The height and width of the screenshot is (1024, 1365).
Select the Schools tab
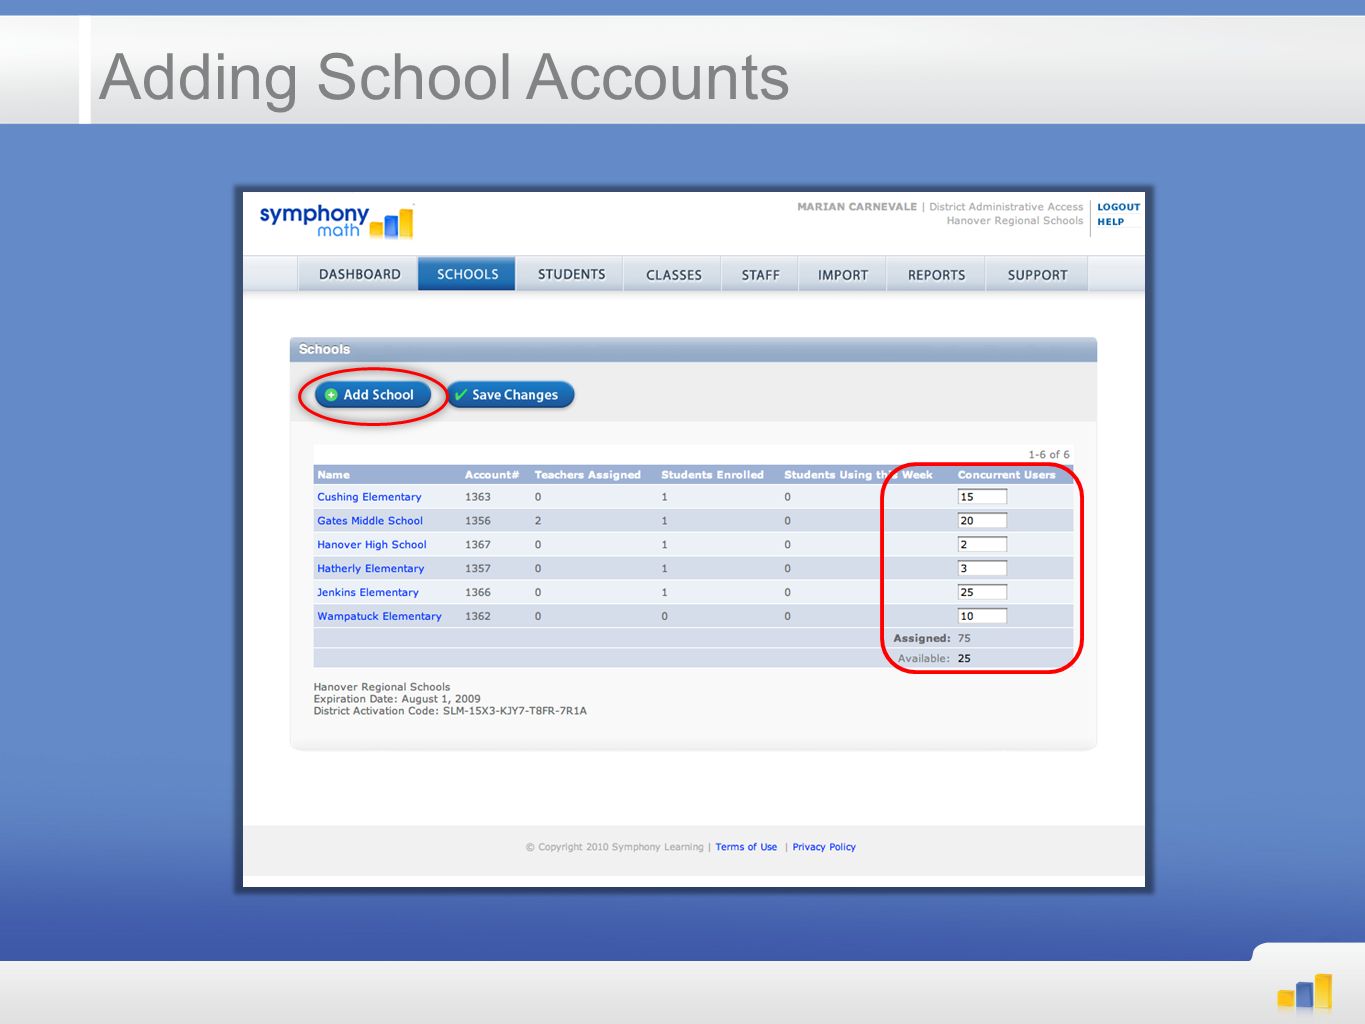[467, 274]
